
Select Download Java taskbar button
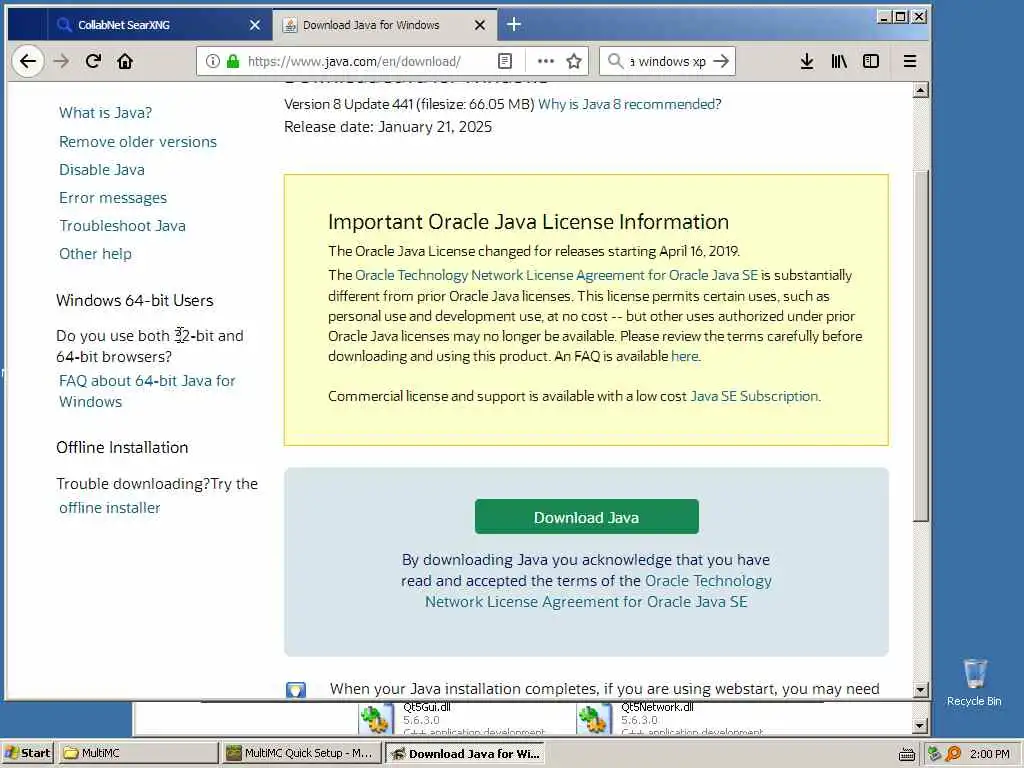click(465, 753)
